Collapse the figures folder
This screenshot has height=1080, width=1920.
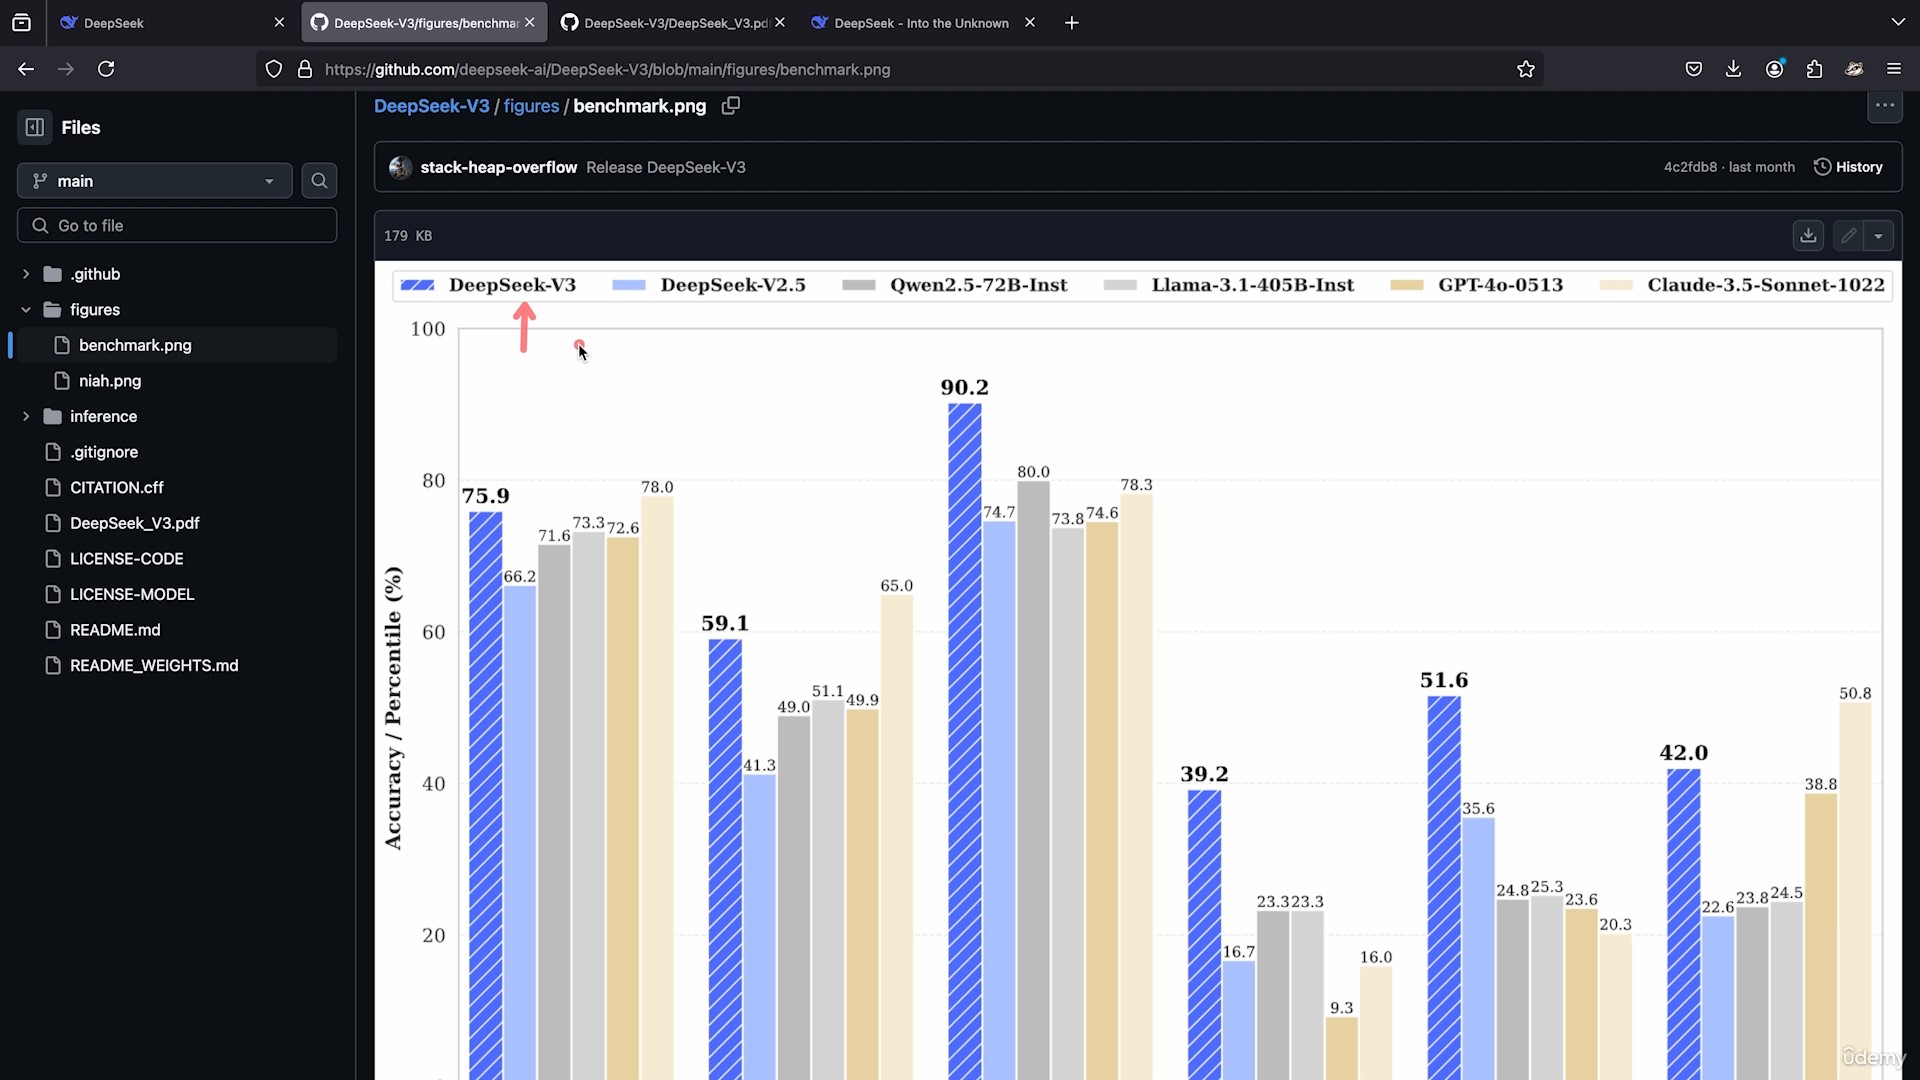tap(26, 310)
